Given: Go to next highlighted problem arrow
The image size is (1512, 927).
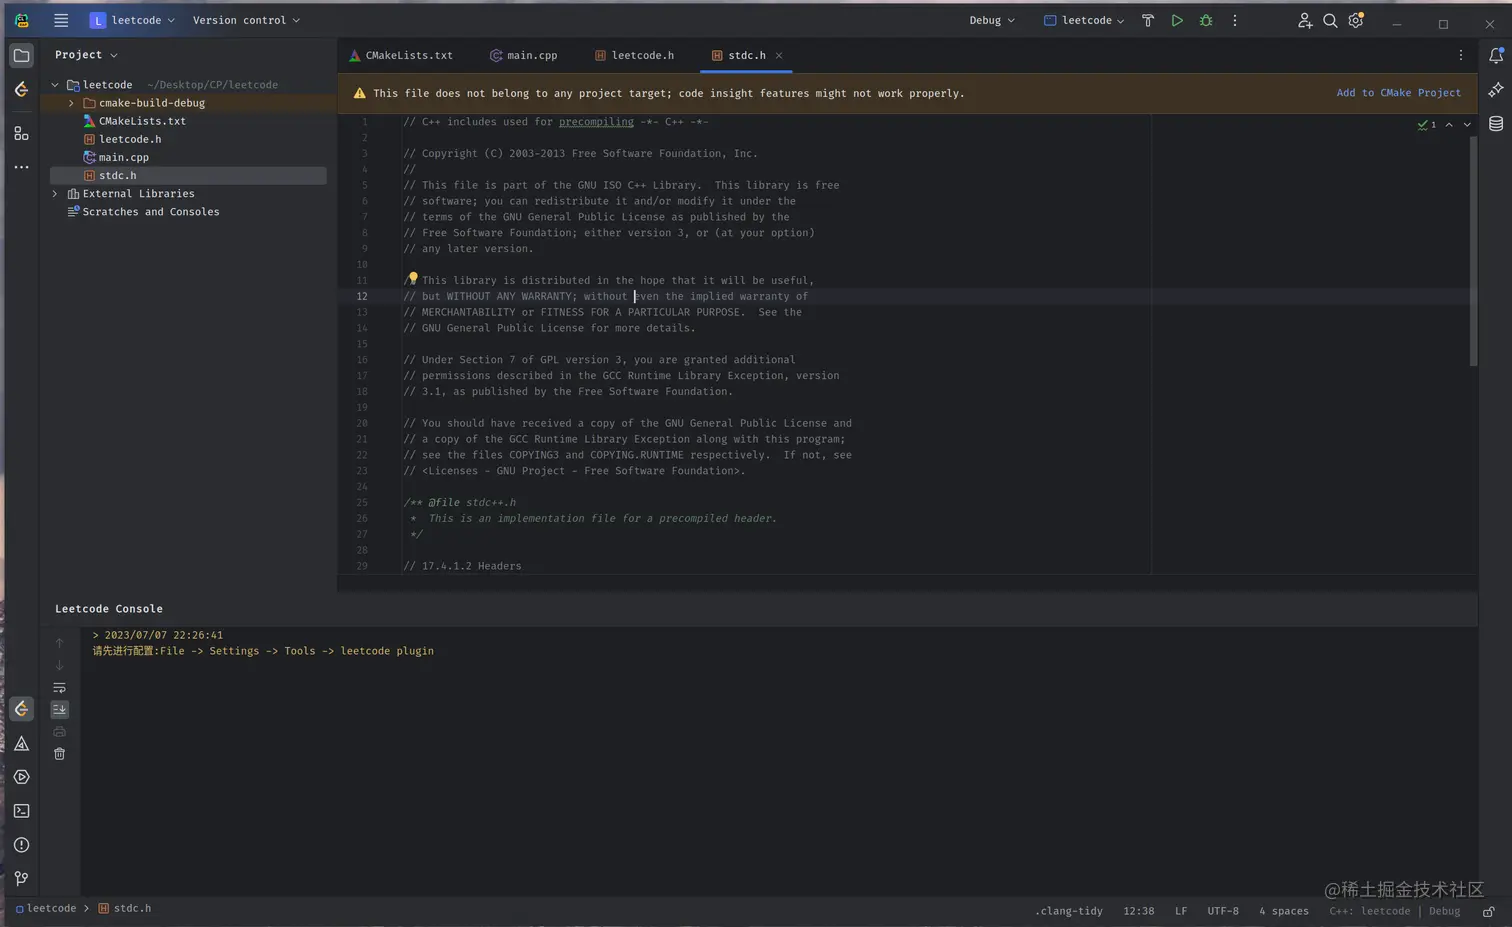Looking at the screenshot, I should [x=1467, y=125].
